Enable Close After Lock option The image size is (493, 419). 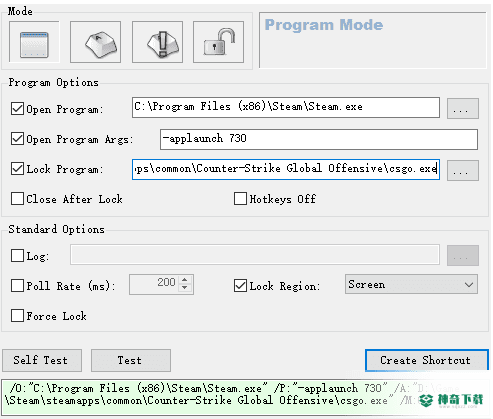(17, 199)
